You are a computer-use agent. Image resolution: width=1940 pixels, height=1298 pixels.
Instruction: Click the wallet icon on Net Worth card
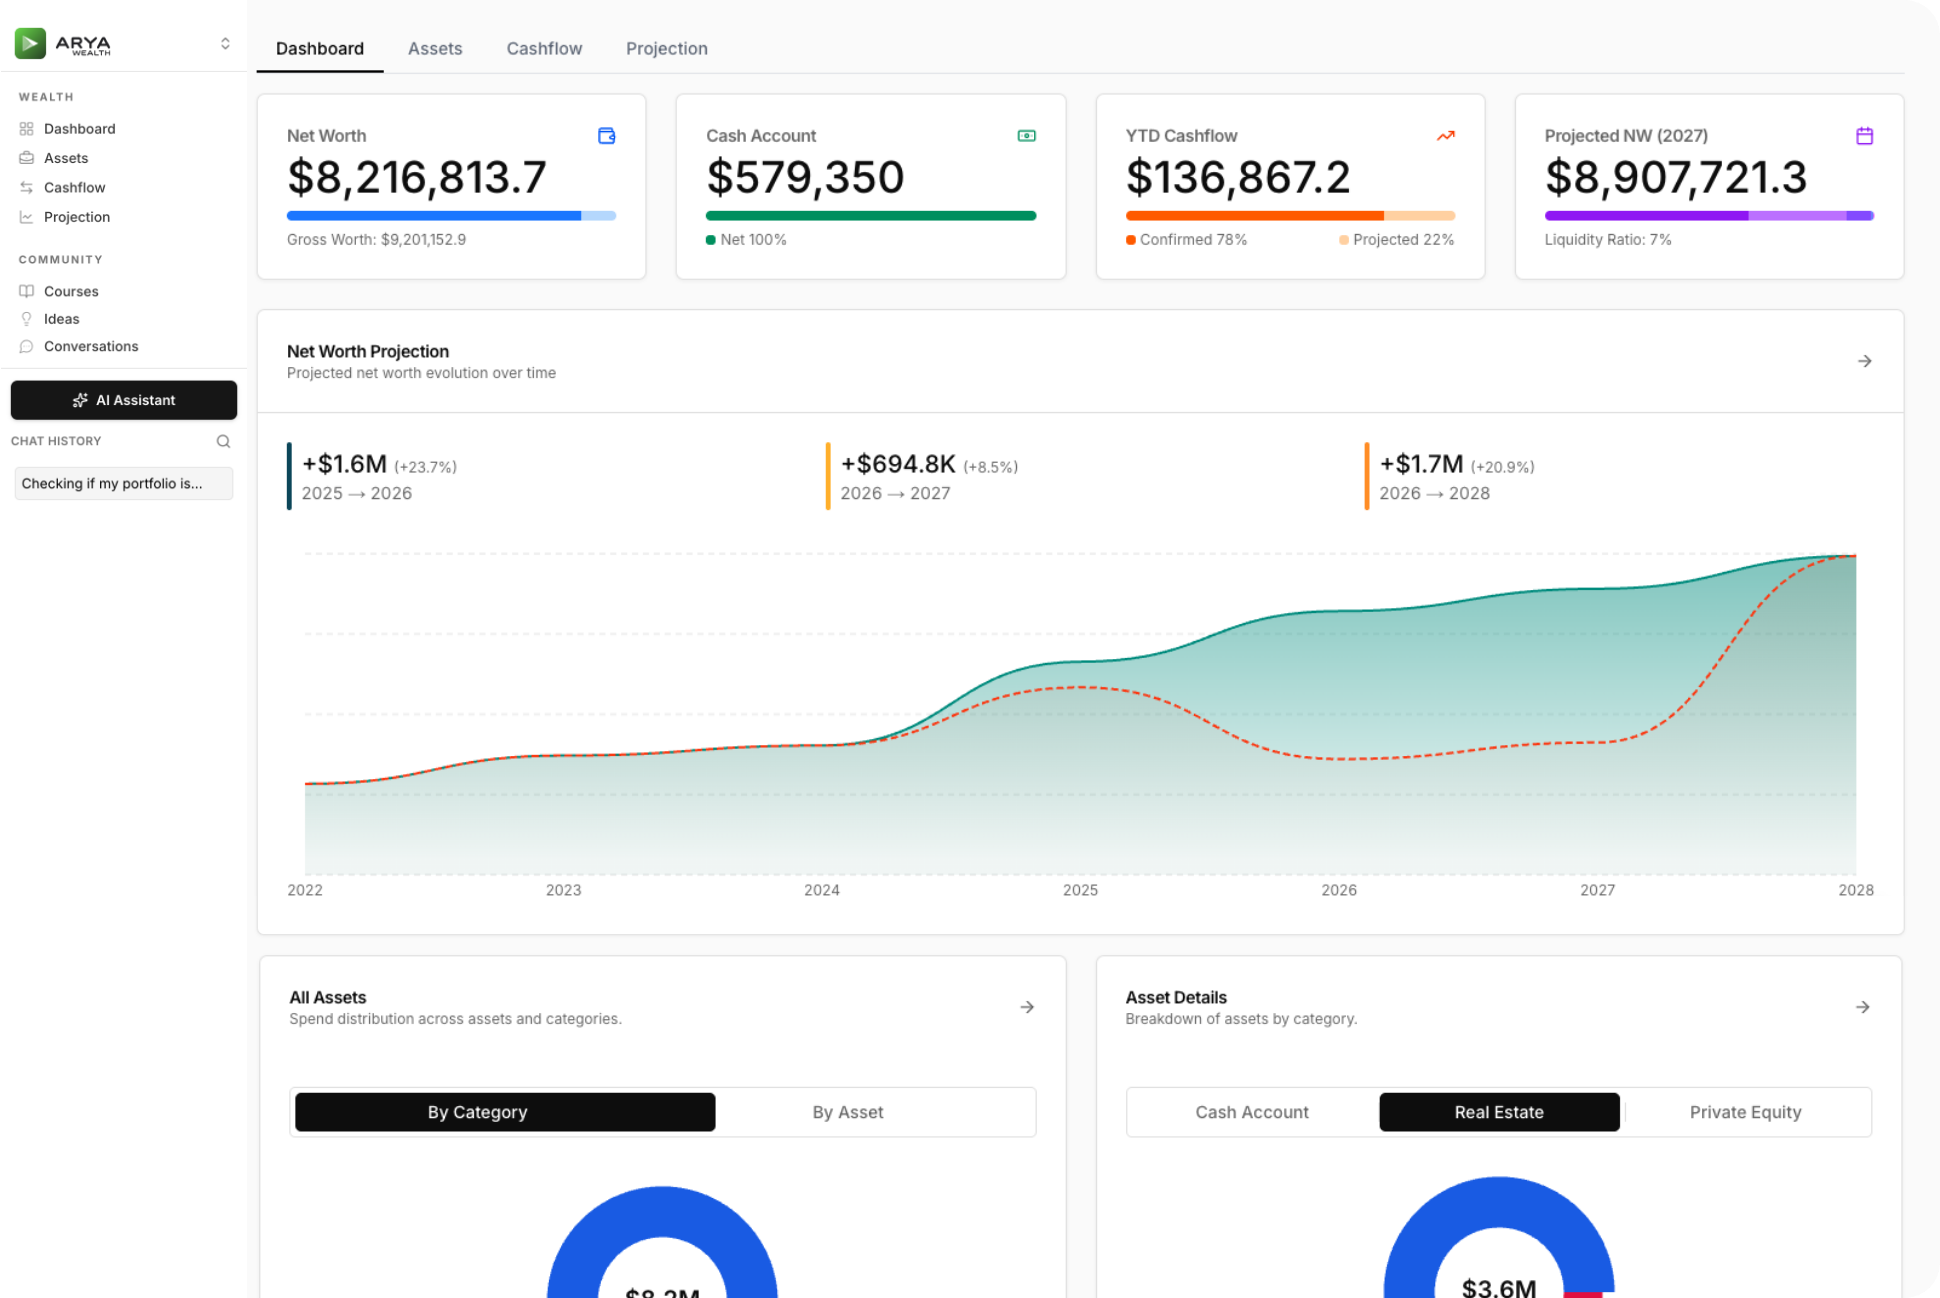tap(606, 136)
